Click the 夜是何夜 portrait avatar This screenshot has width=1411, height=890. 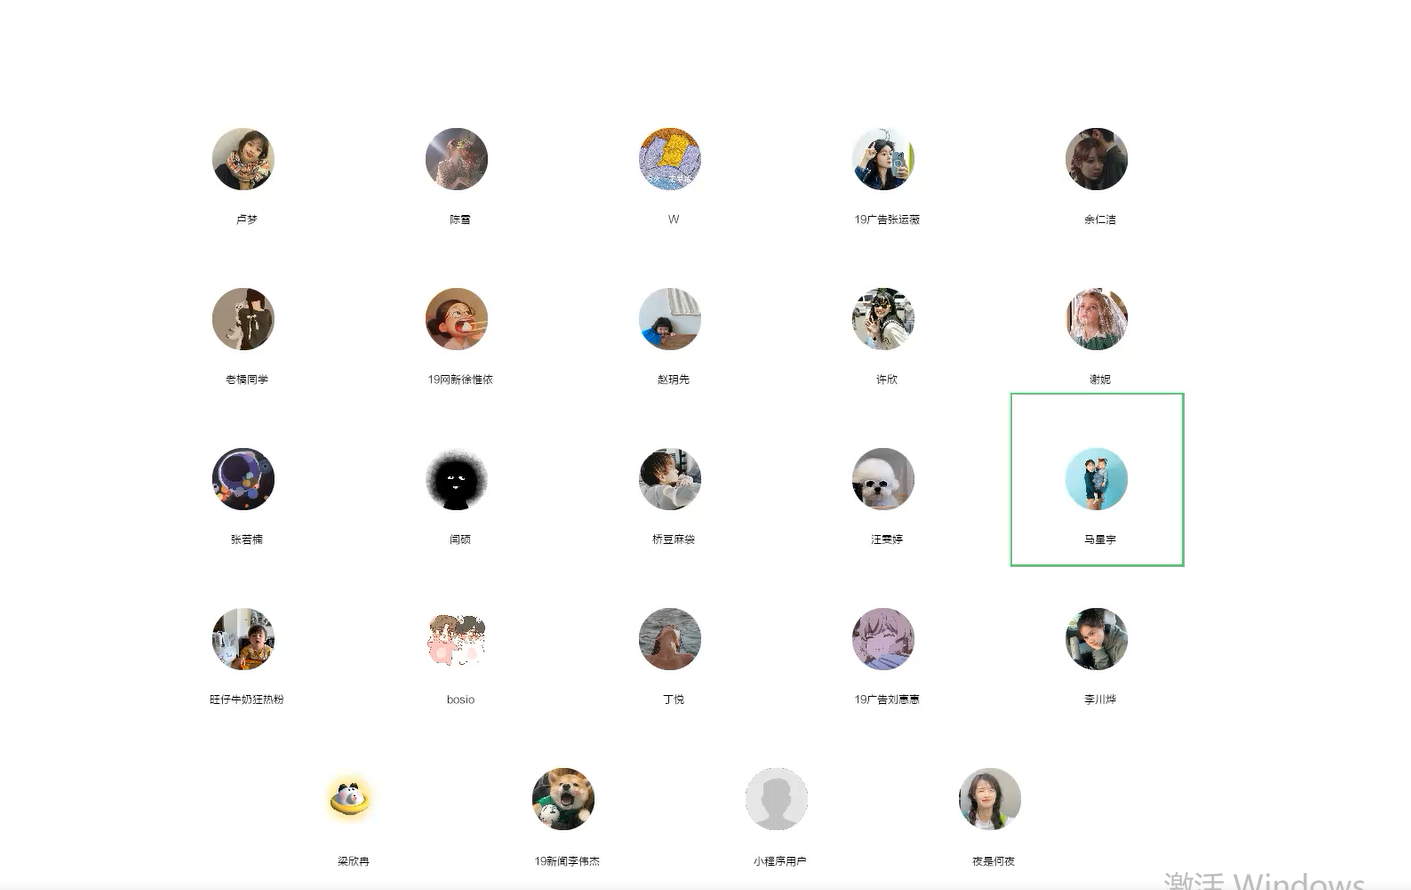tap(990, 799)
